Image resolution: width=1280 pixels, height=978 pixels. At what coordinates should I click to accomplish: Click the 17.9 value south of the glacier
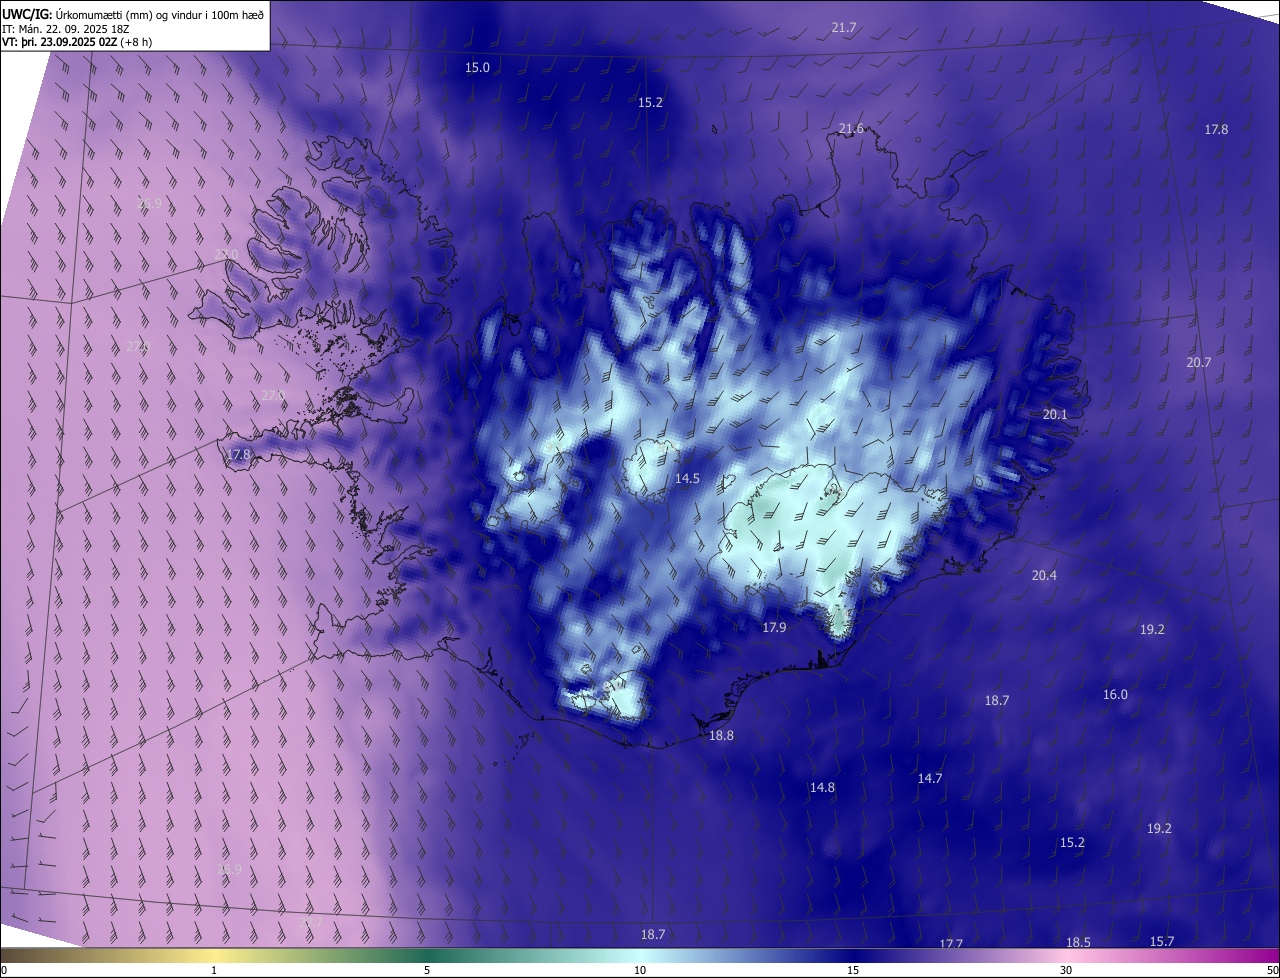click(774, 628)
